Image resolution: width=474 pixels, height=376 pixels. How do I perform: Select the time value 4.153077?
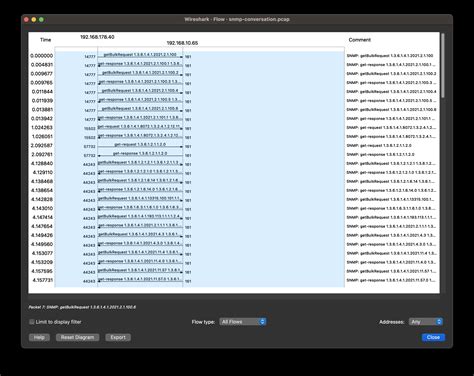[42, 253]
